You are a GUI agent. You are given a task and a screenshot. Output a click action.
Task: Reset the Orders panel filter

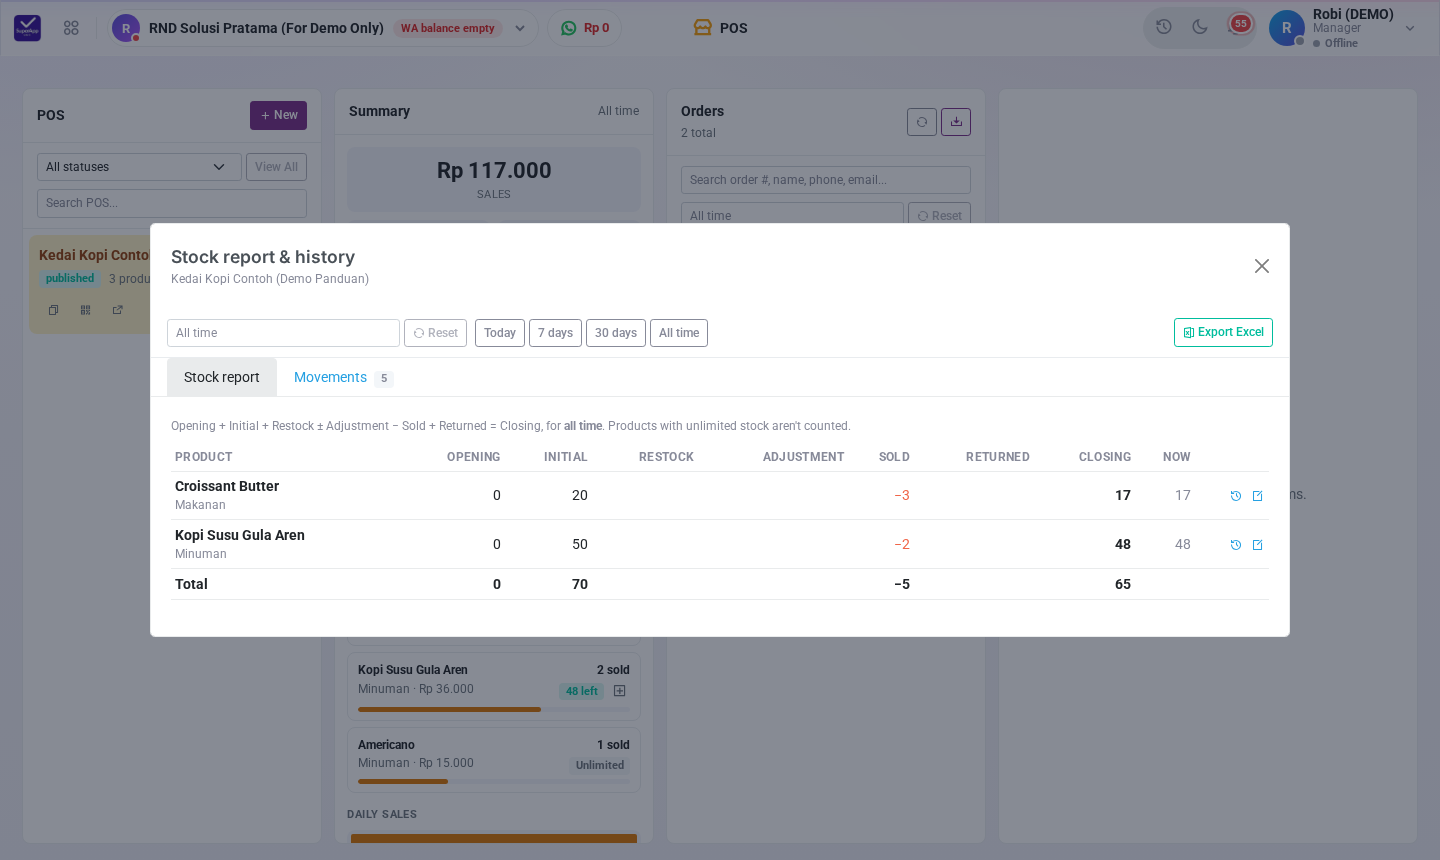(x=939, y=215)
